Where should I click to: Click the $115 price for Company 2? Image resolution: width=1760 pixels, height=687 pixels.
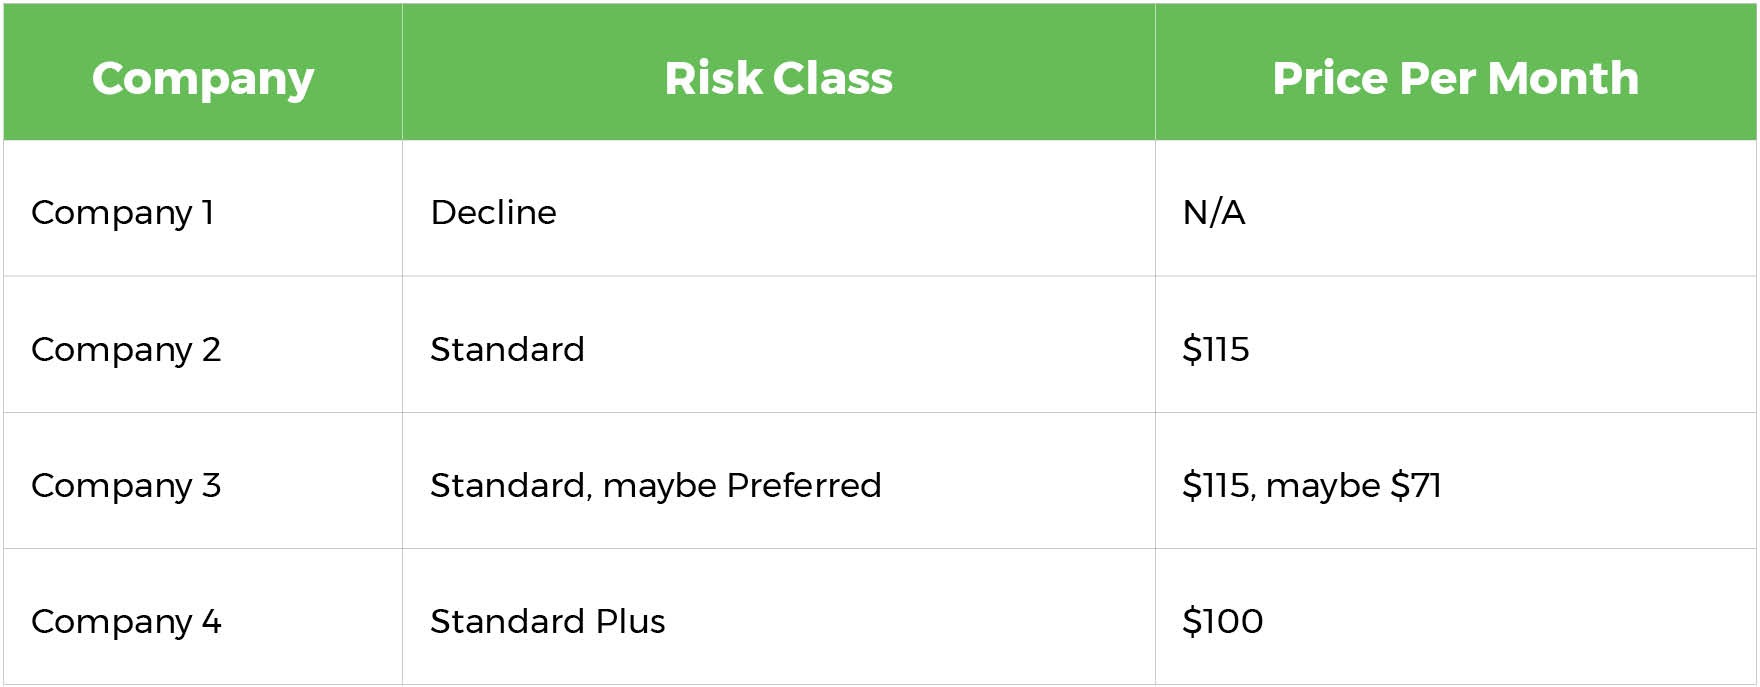(x=1456, y=345)
